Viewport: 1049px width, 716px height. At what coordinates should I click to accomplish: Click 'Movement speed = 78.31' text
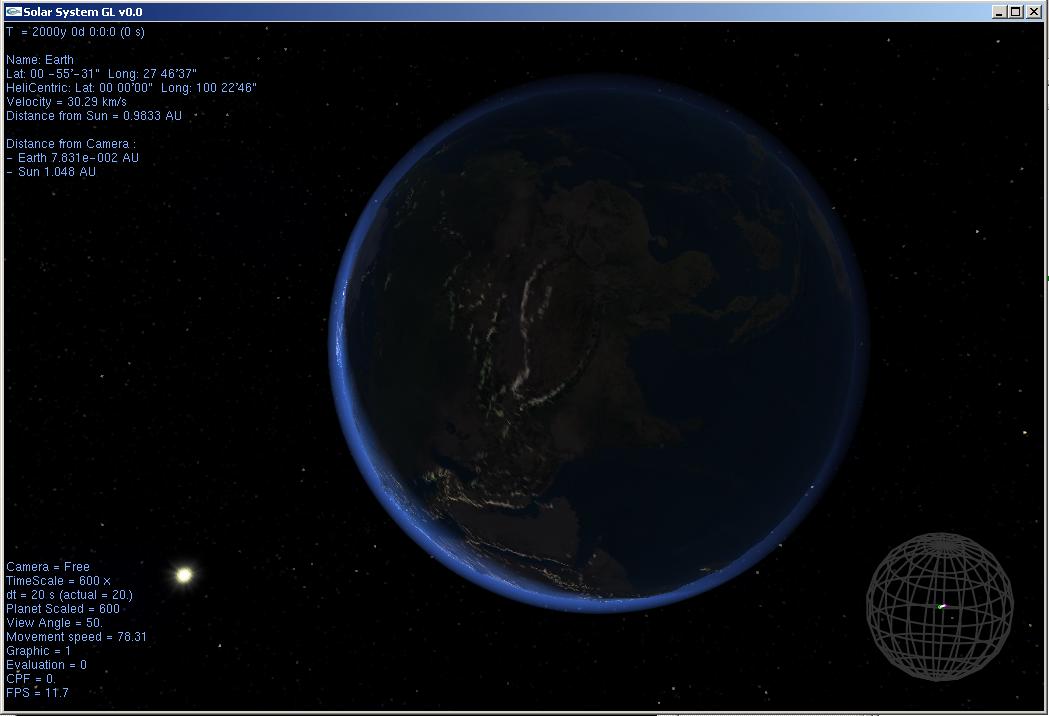76,637
